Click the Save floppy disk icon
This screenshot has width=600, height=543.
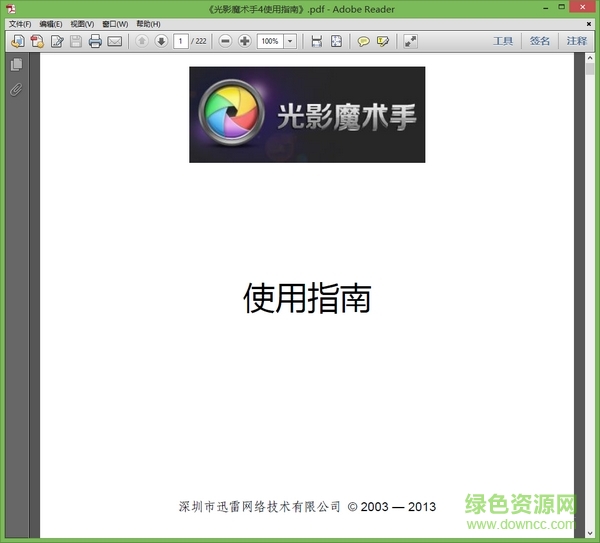click(x=76, y=41)
